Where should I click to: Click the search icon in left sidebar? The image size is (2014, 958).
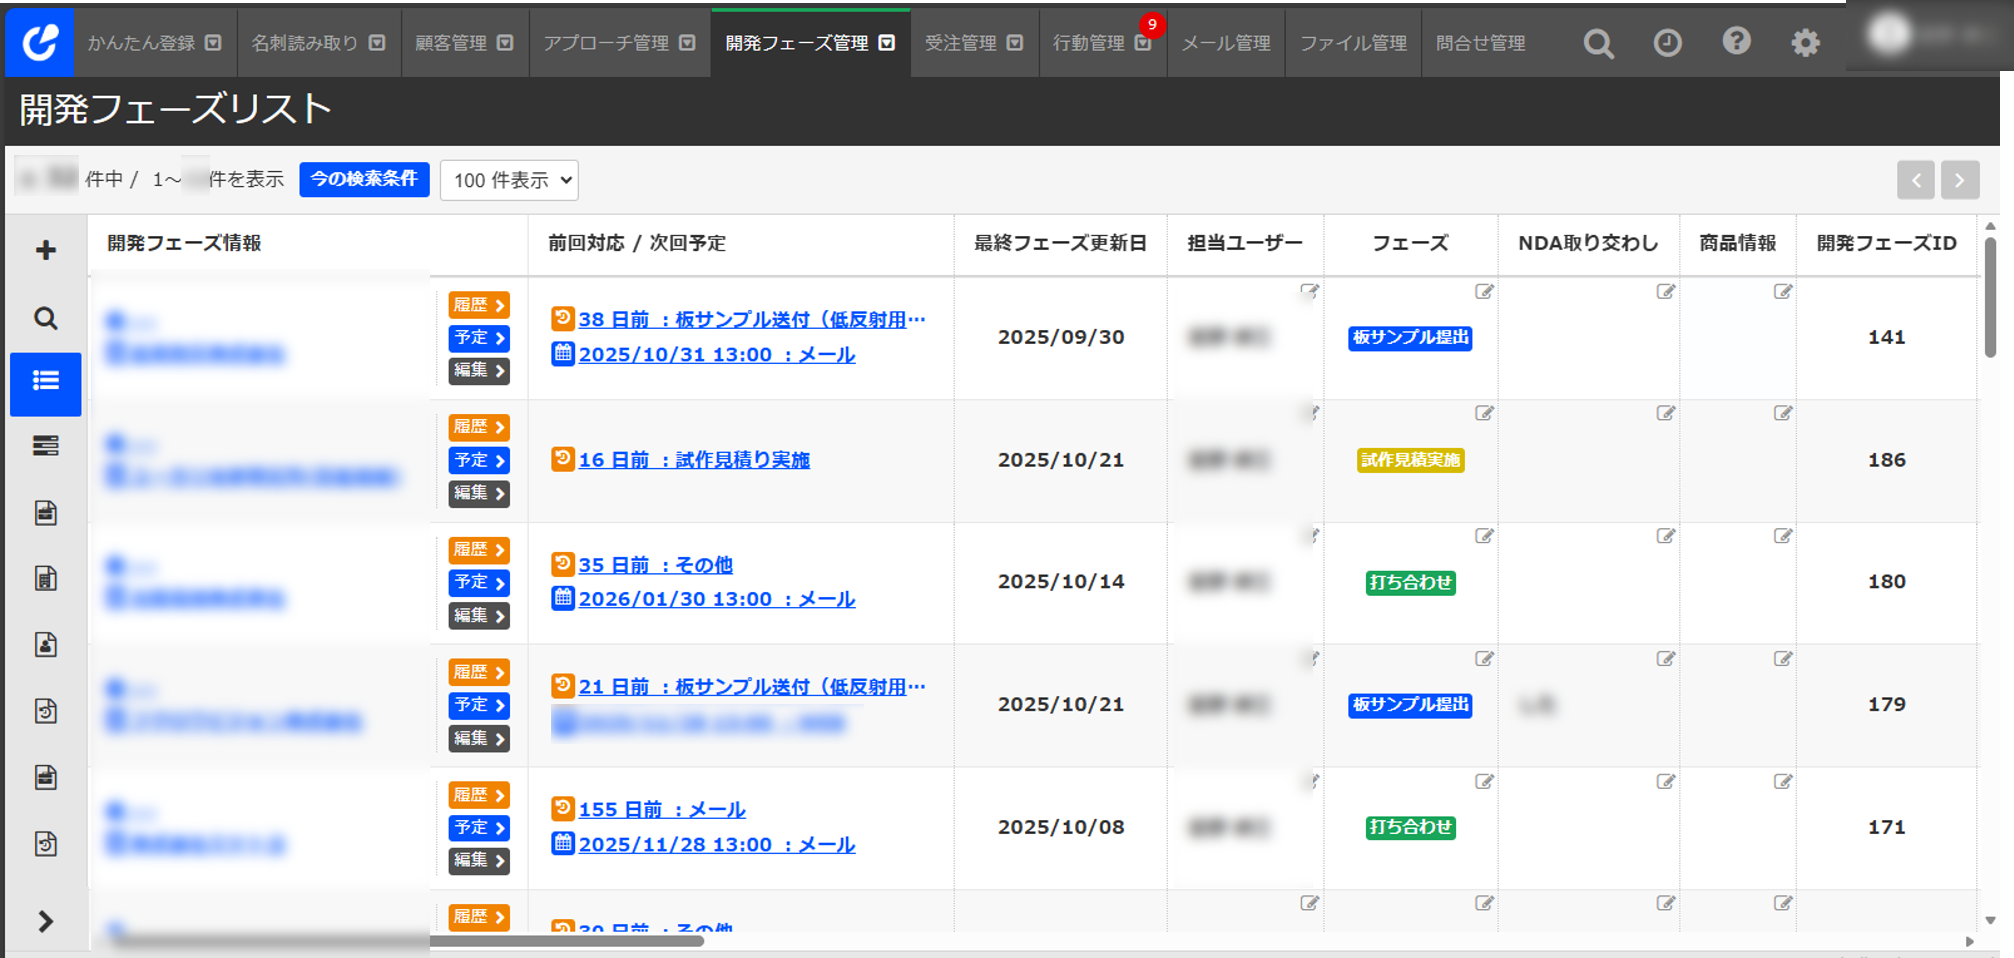[x=45, y=318]
